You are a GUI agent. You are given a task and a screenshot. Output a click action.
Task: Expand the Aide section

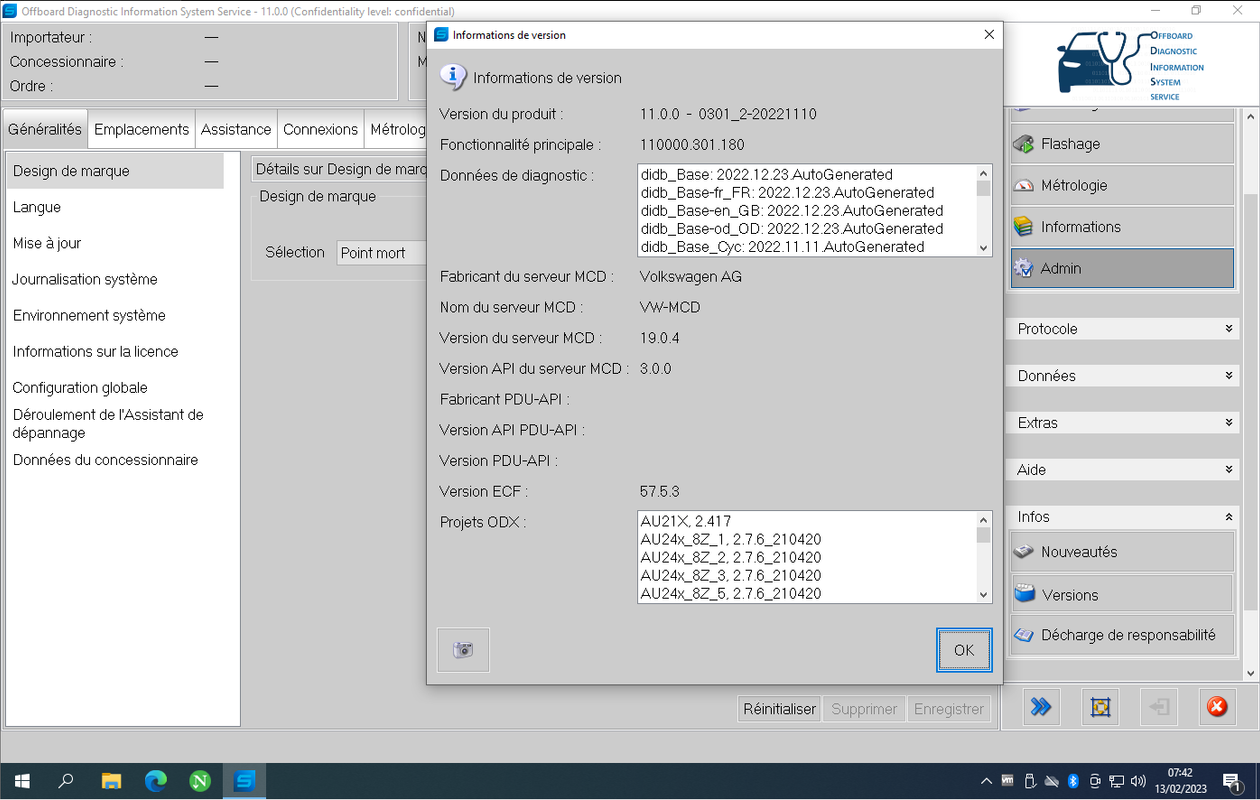[x=1124, y=470]
